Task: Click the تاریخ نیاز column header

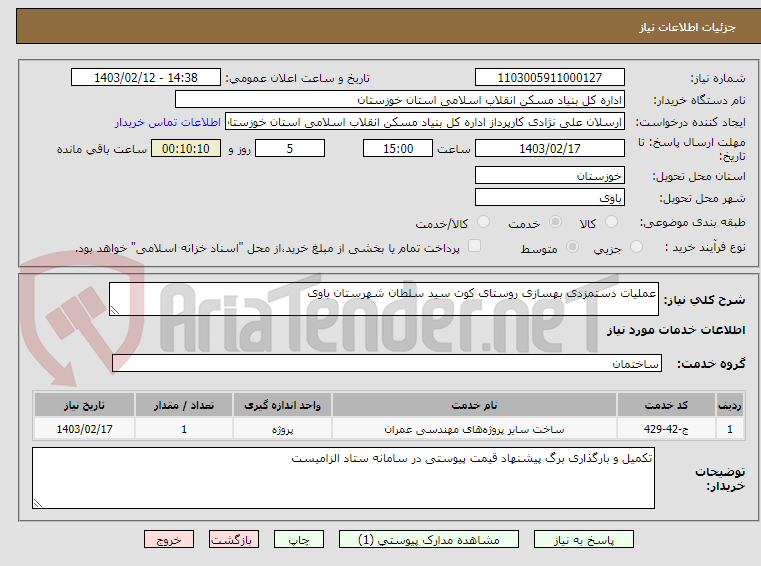Action: (84, 405)
